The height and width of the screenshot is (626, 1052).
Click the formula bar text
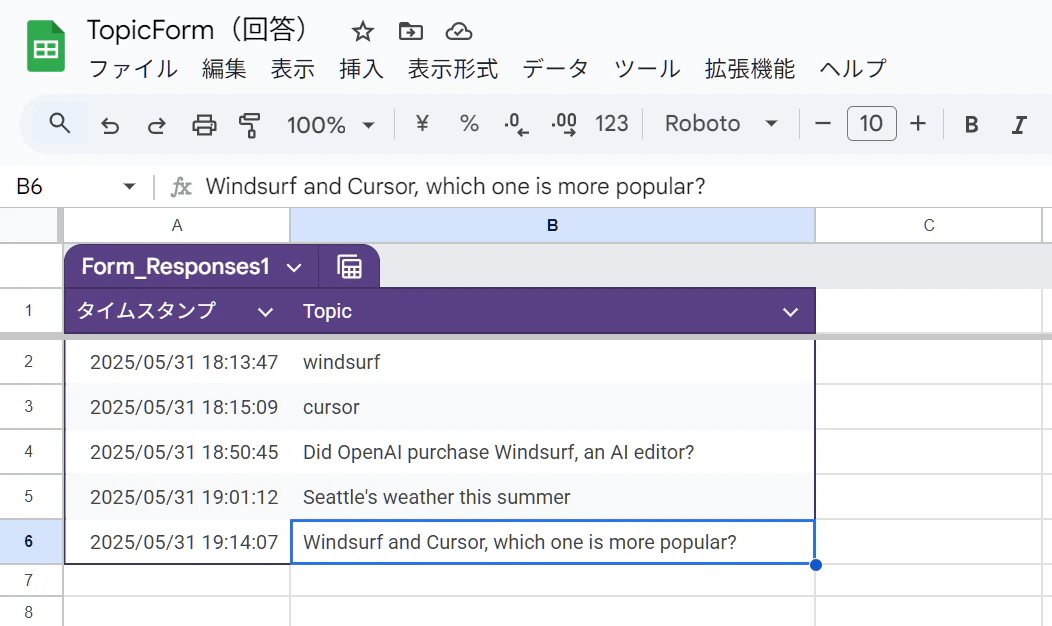(455, 187)
